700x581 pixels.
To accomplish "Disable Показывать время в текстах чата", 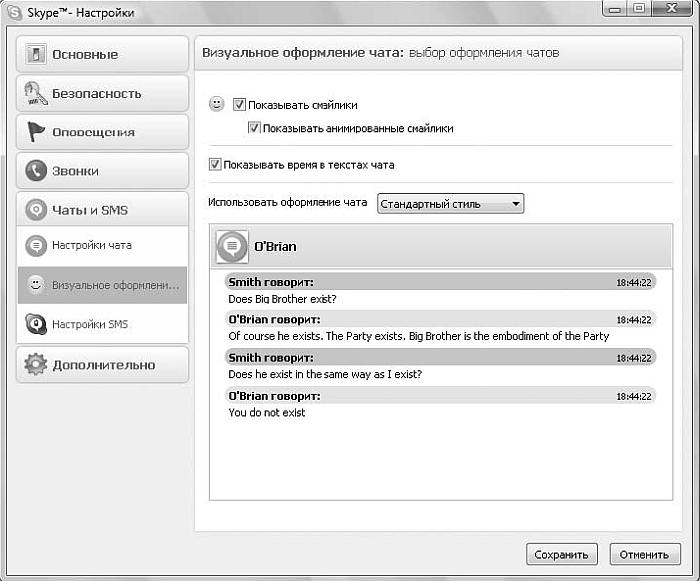I will pos(215,164).
